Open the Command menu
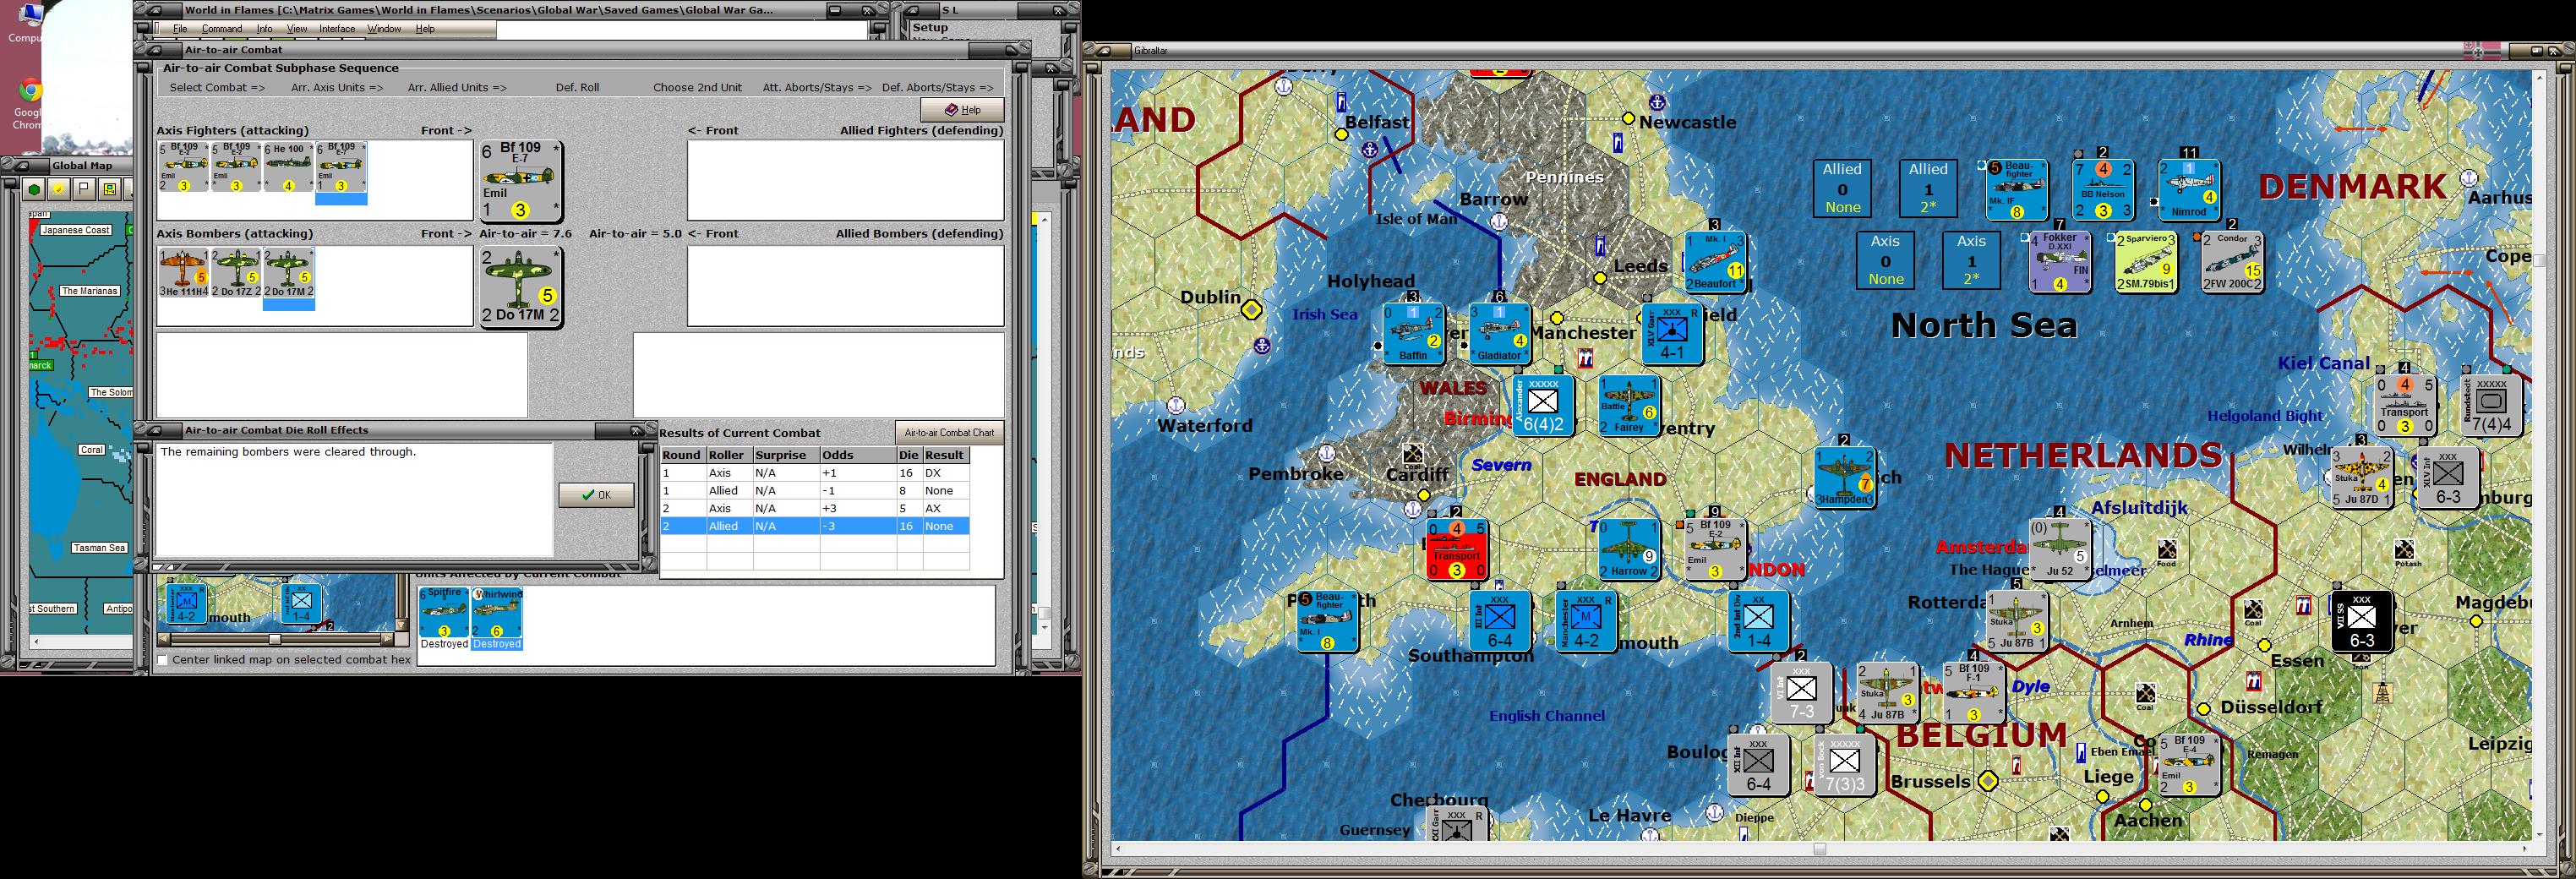2576x879 pixels. (x=221, y=29)
